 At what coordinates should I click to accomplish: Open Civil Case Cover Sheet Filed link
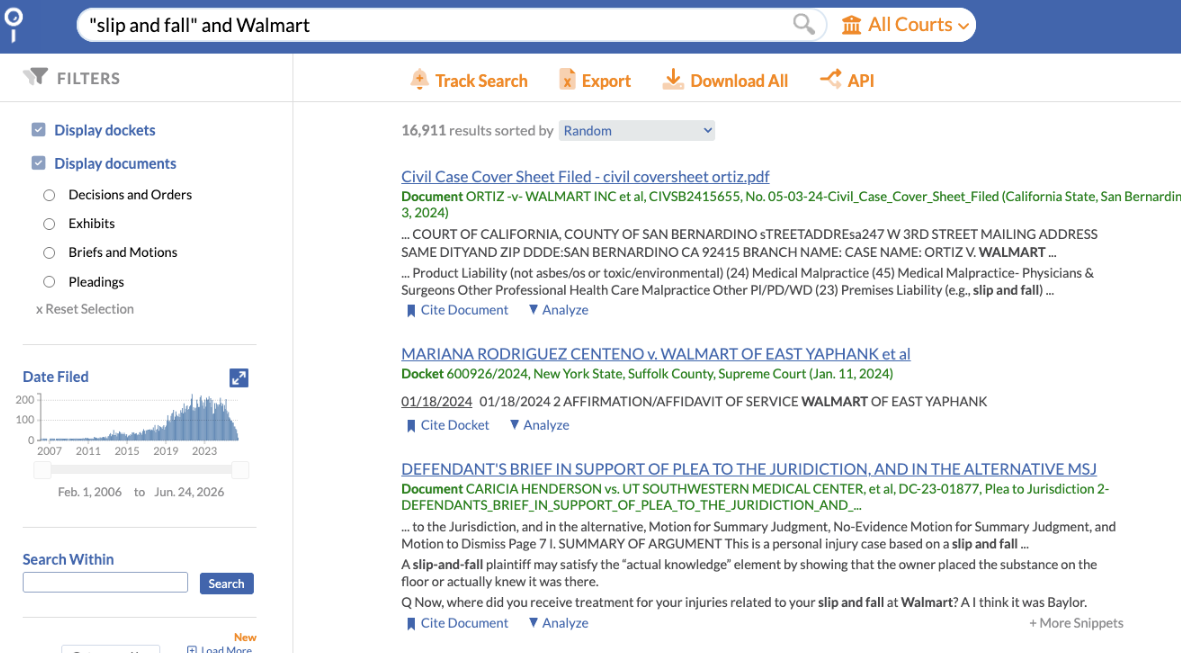pos(585,176)
